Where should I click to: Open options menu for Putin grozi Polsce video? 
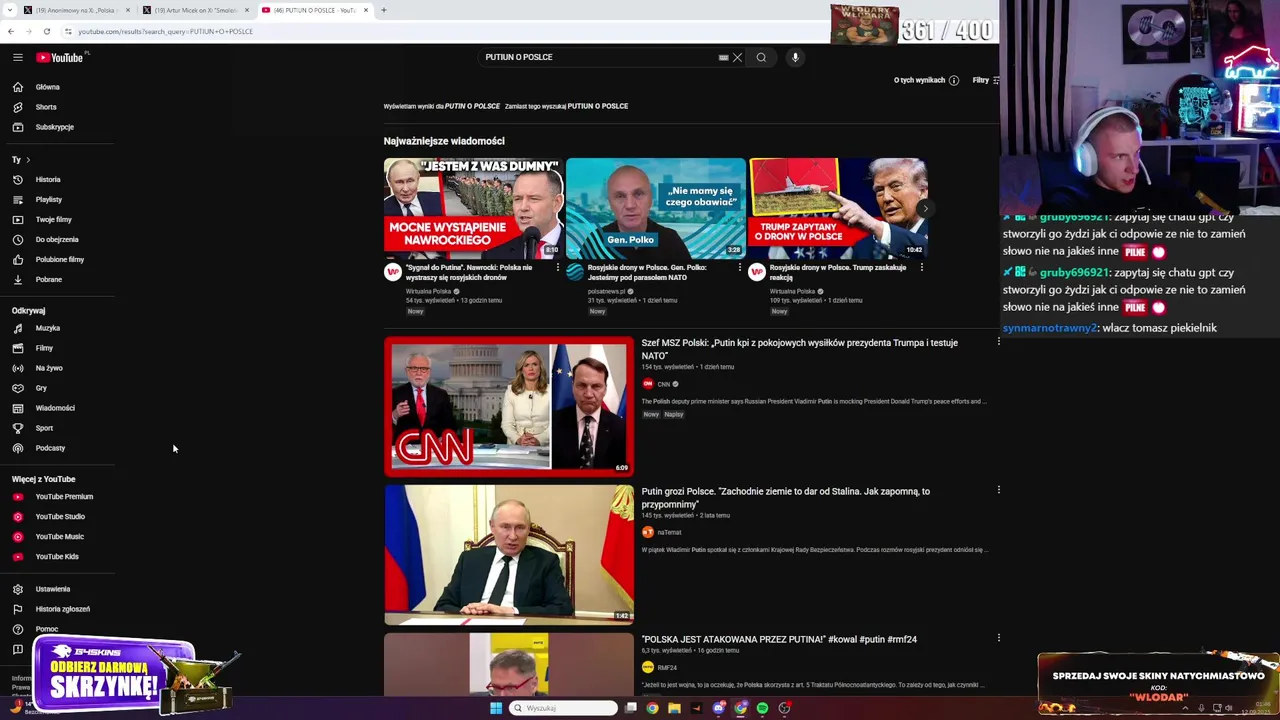click(x=998, y=490)
